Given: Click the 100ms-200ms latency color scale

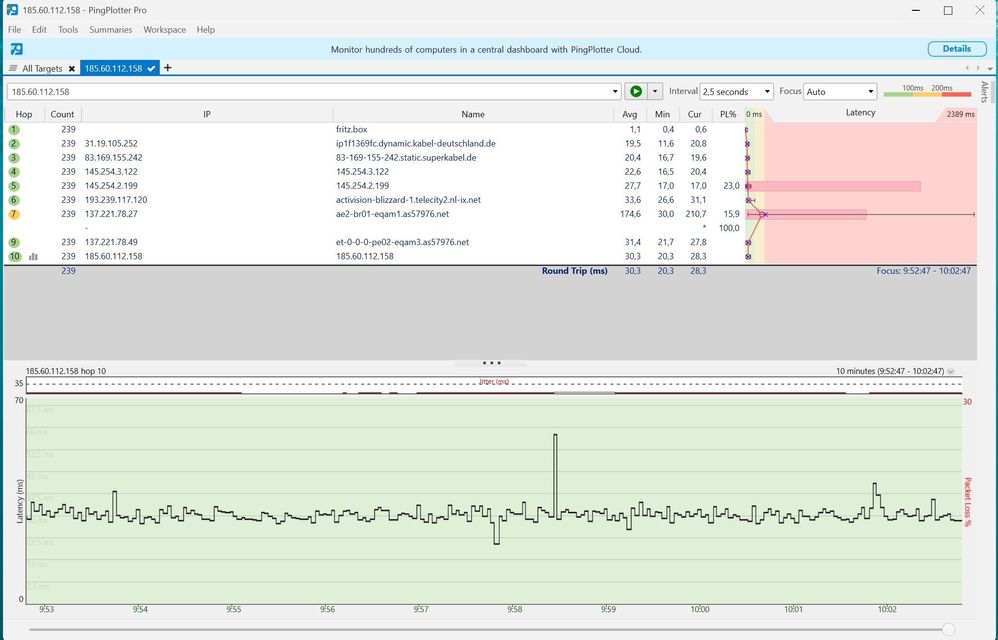Looking at the screenshot, I should point(928,92).
